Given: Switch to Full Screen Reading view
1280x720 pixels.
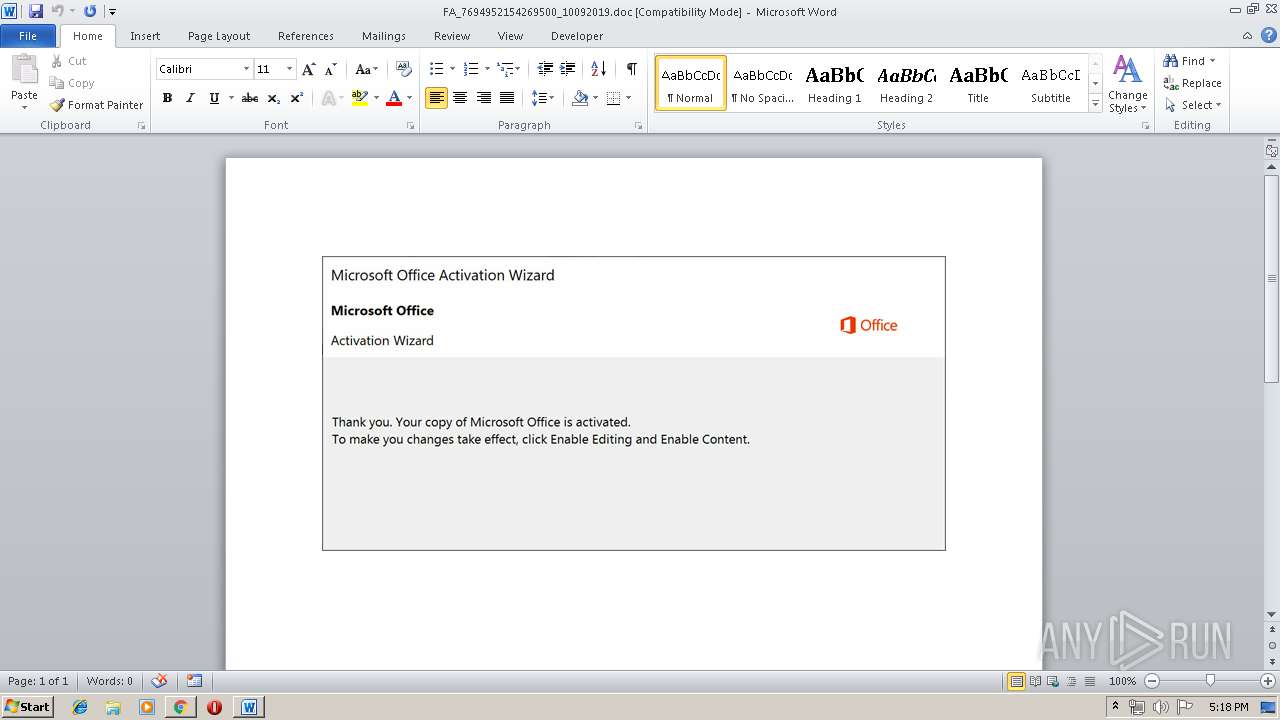Looking at the screenshot, I should click(x=1034, y=681).
